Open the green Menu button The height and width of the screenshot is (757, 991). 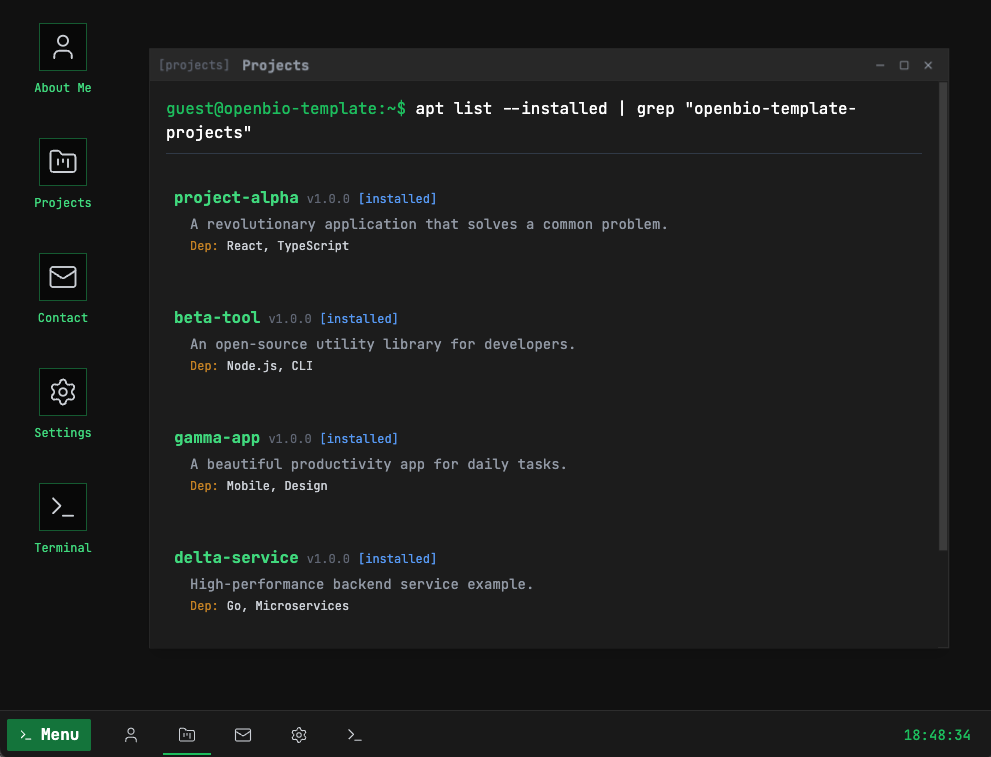click(48, 735)
